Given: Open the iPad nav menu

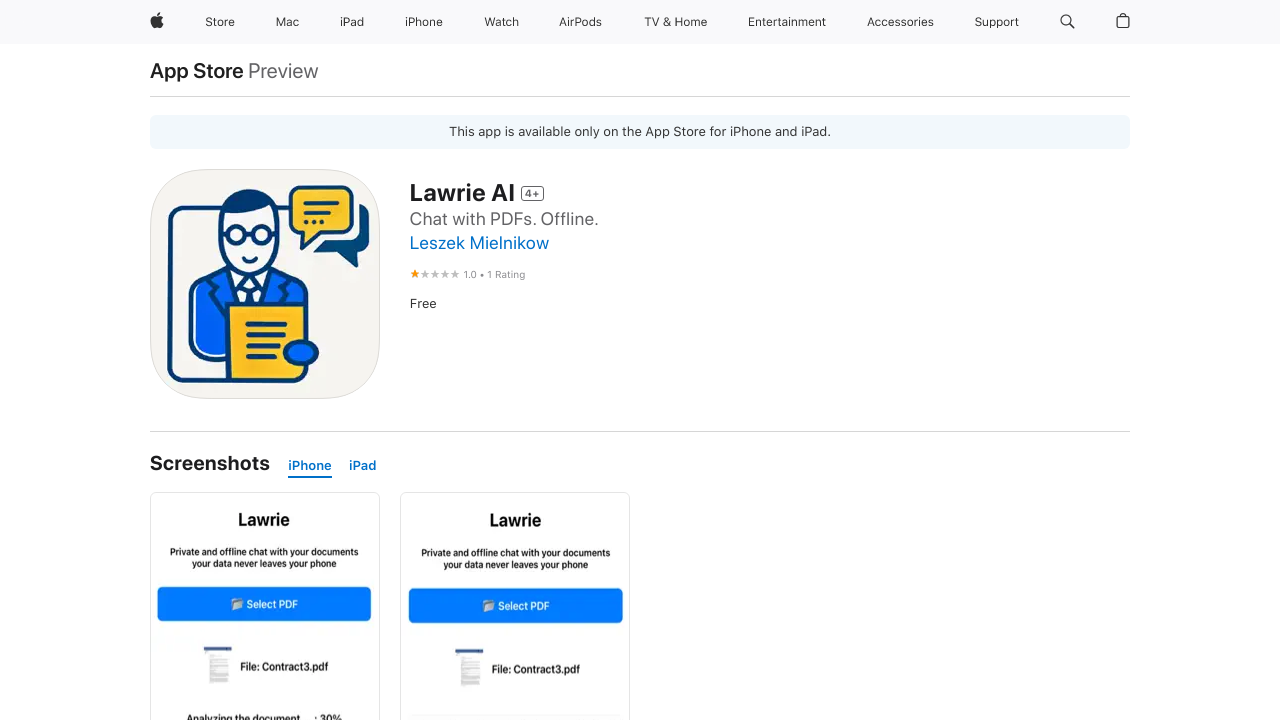Looking at the screenshot, I should [x=352, y=22].
